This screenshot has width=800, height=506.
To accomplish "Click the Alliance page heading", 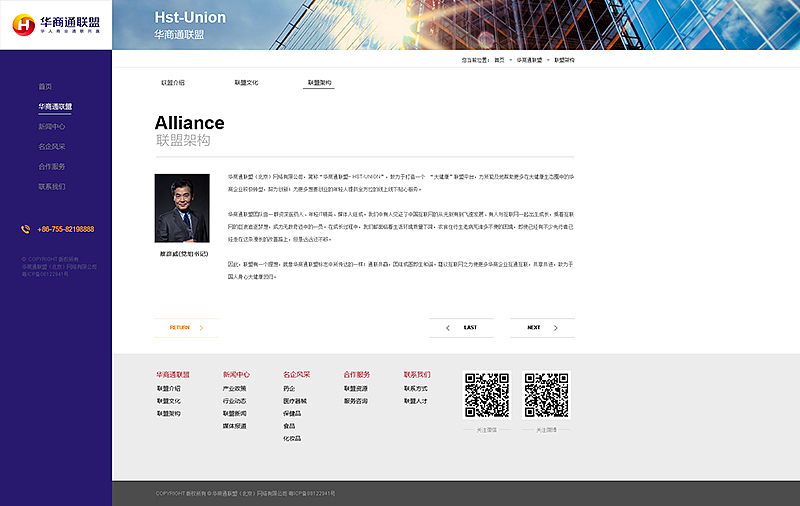I will (x=189, y=123).
